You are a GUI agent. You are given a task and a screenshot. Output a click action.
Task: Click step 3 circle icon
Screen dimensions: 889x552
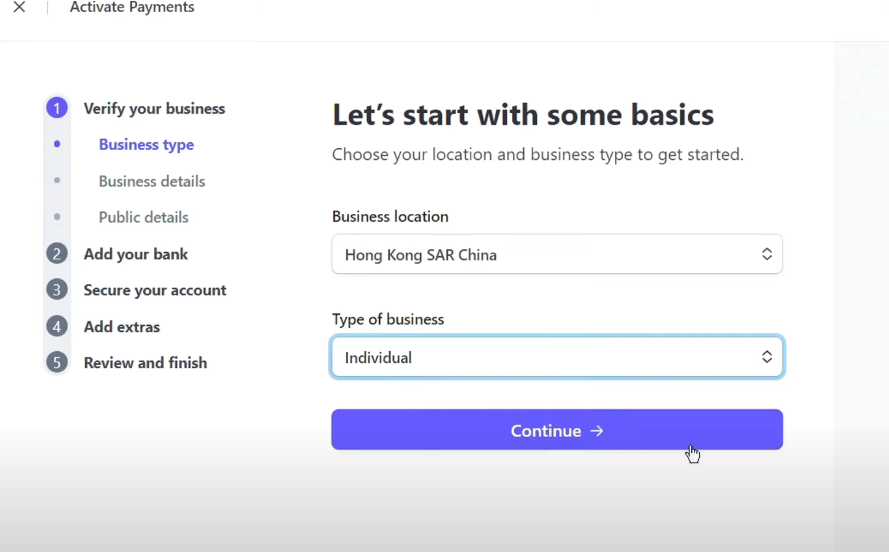point(57,290)
